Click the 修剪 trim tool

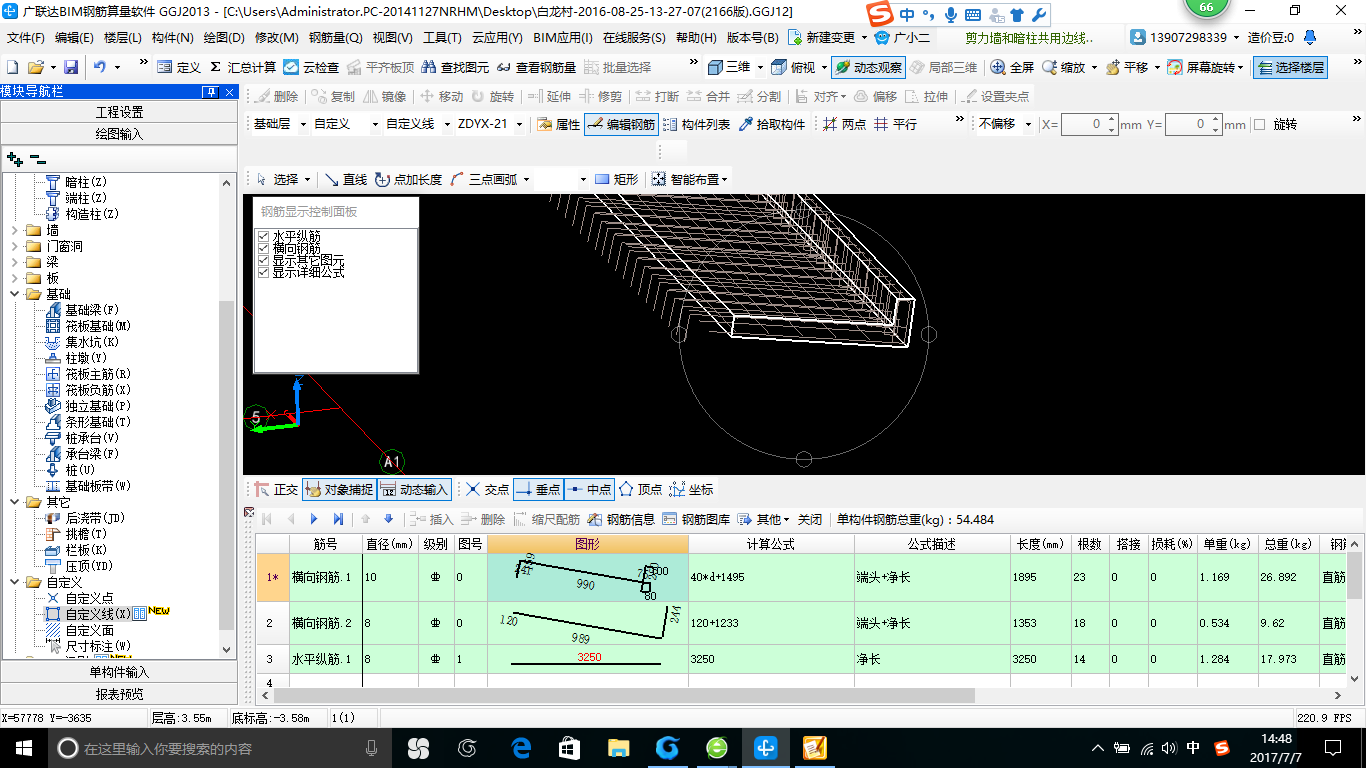pyautogui.click(x=600, y=96)
